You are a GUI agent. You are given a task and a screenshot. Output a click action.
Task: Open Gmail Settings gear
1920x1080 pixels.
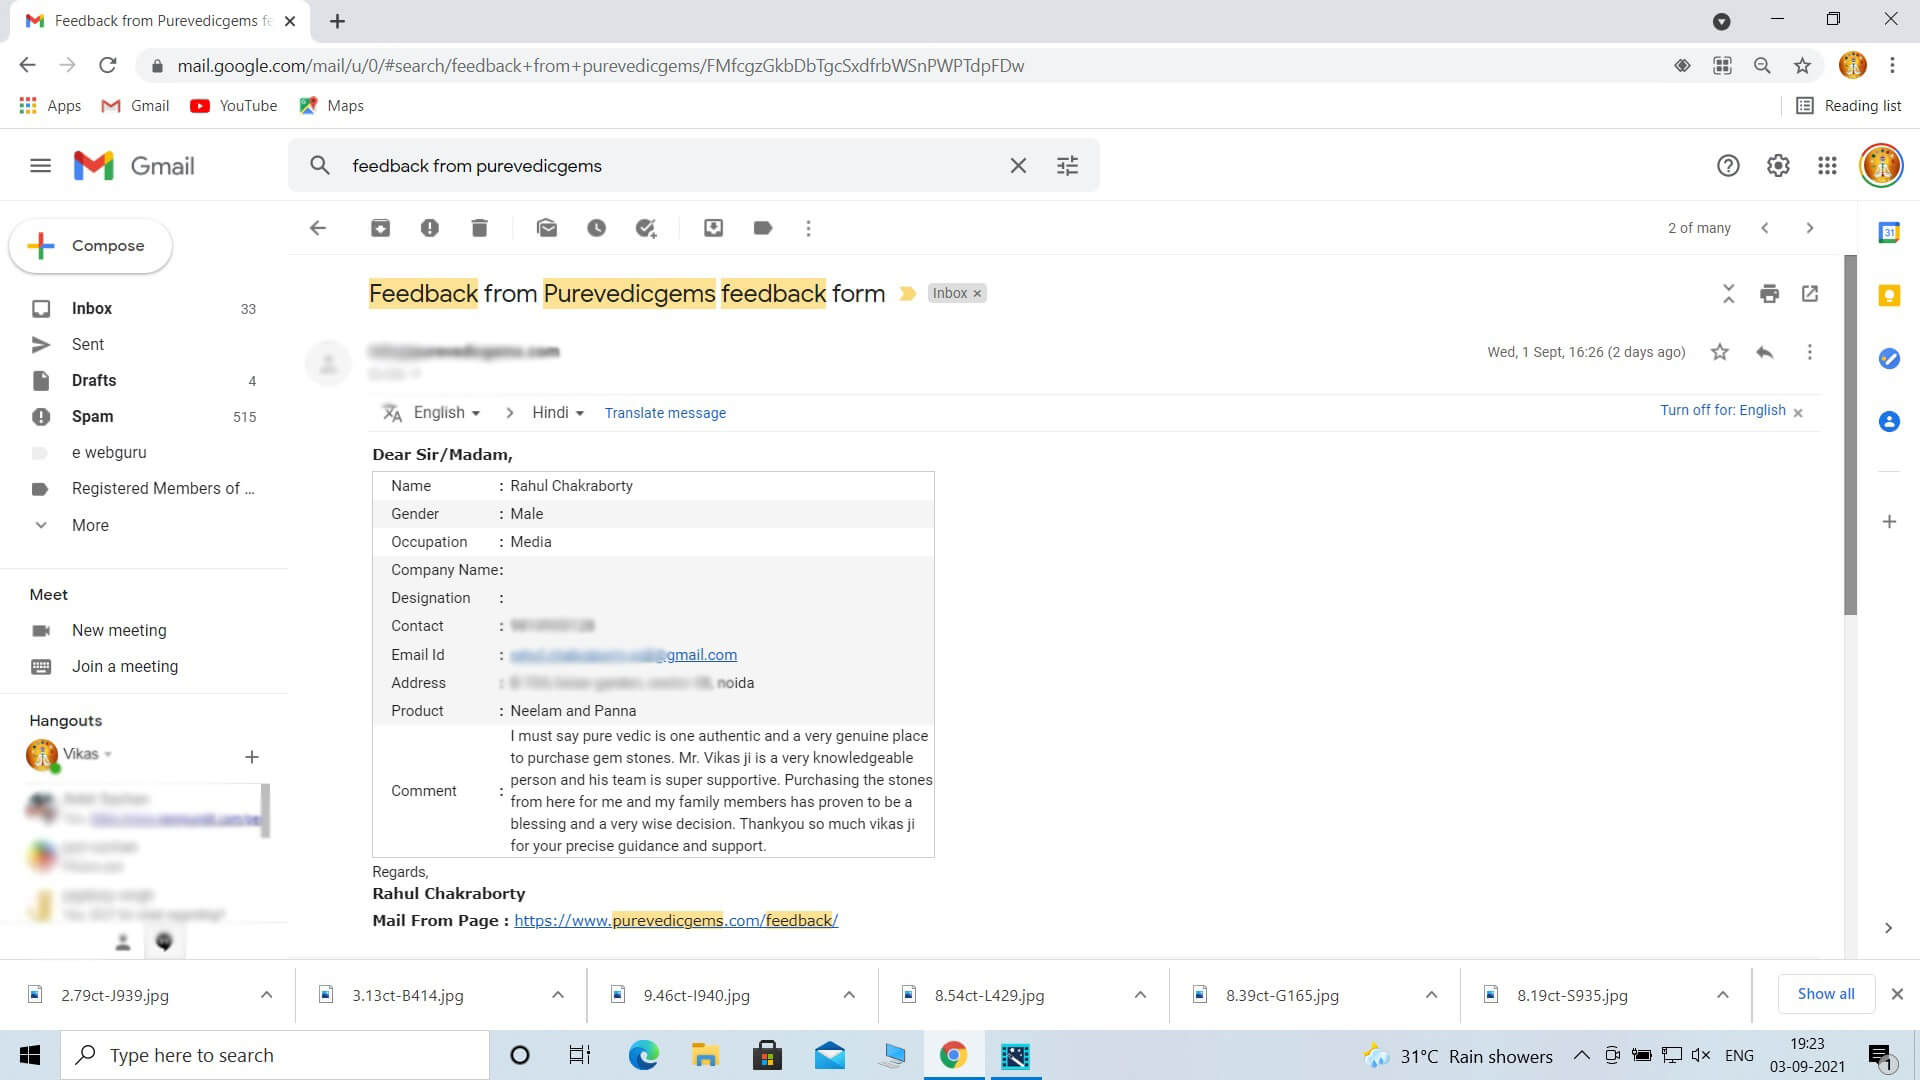tap(1778, 166)
